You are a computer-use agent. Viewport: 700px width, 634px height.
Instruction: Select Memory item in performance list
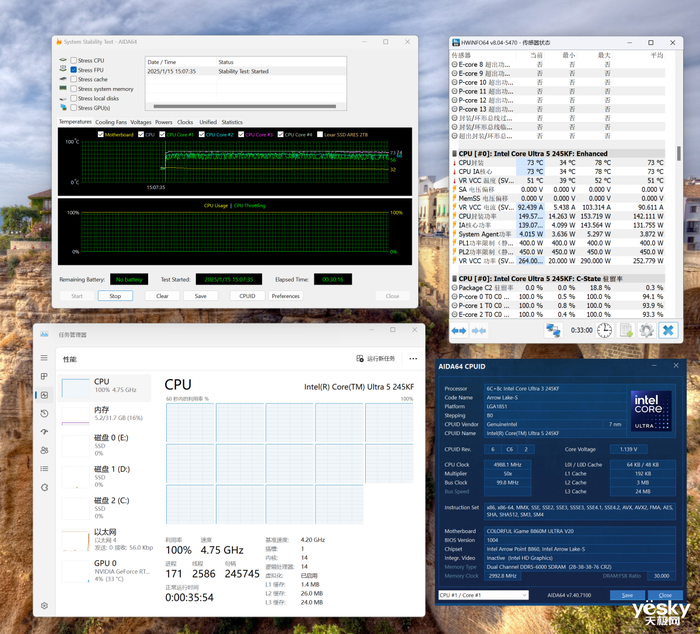[x=105, y=414]
